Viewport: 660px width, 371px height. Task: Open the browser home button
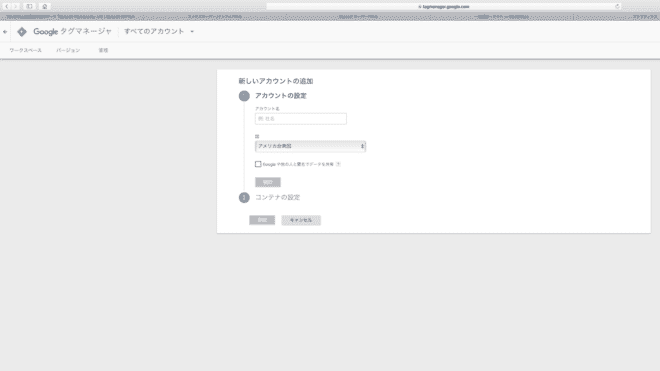45,6
